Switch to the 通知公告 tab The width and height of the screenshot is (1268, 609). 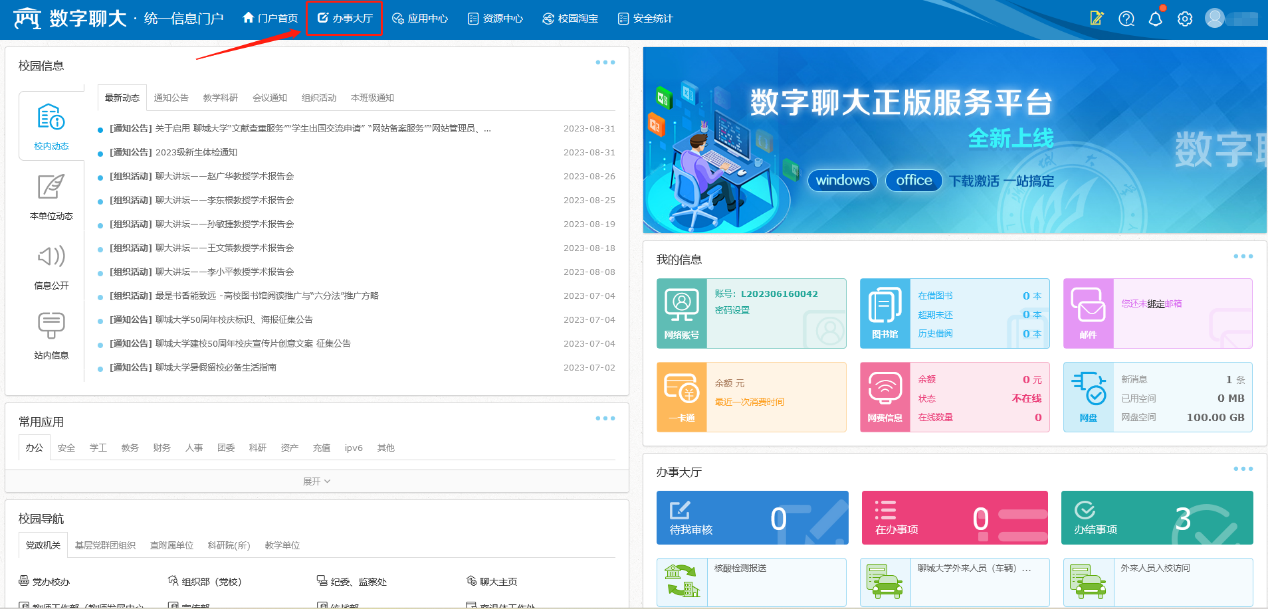[x=171, y=98]
